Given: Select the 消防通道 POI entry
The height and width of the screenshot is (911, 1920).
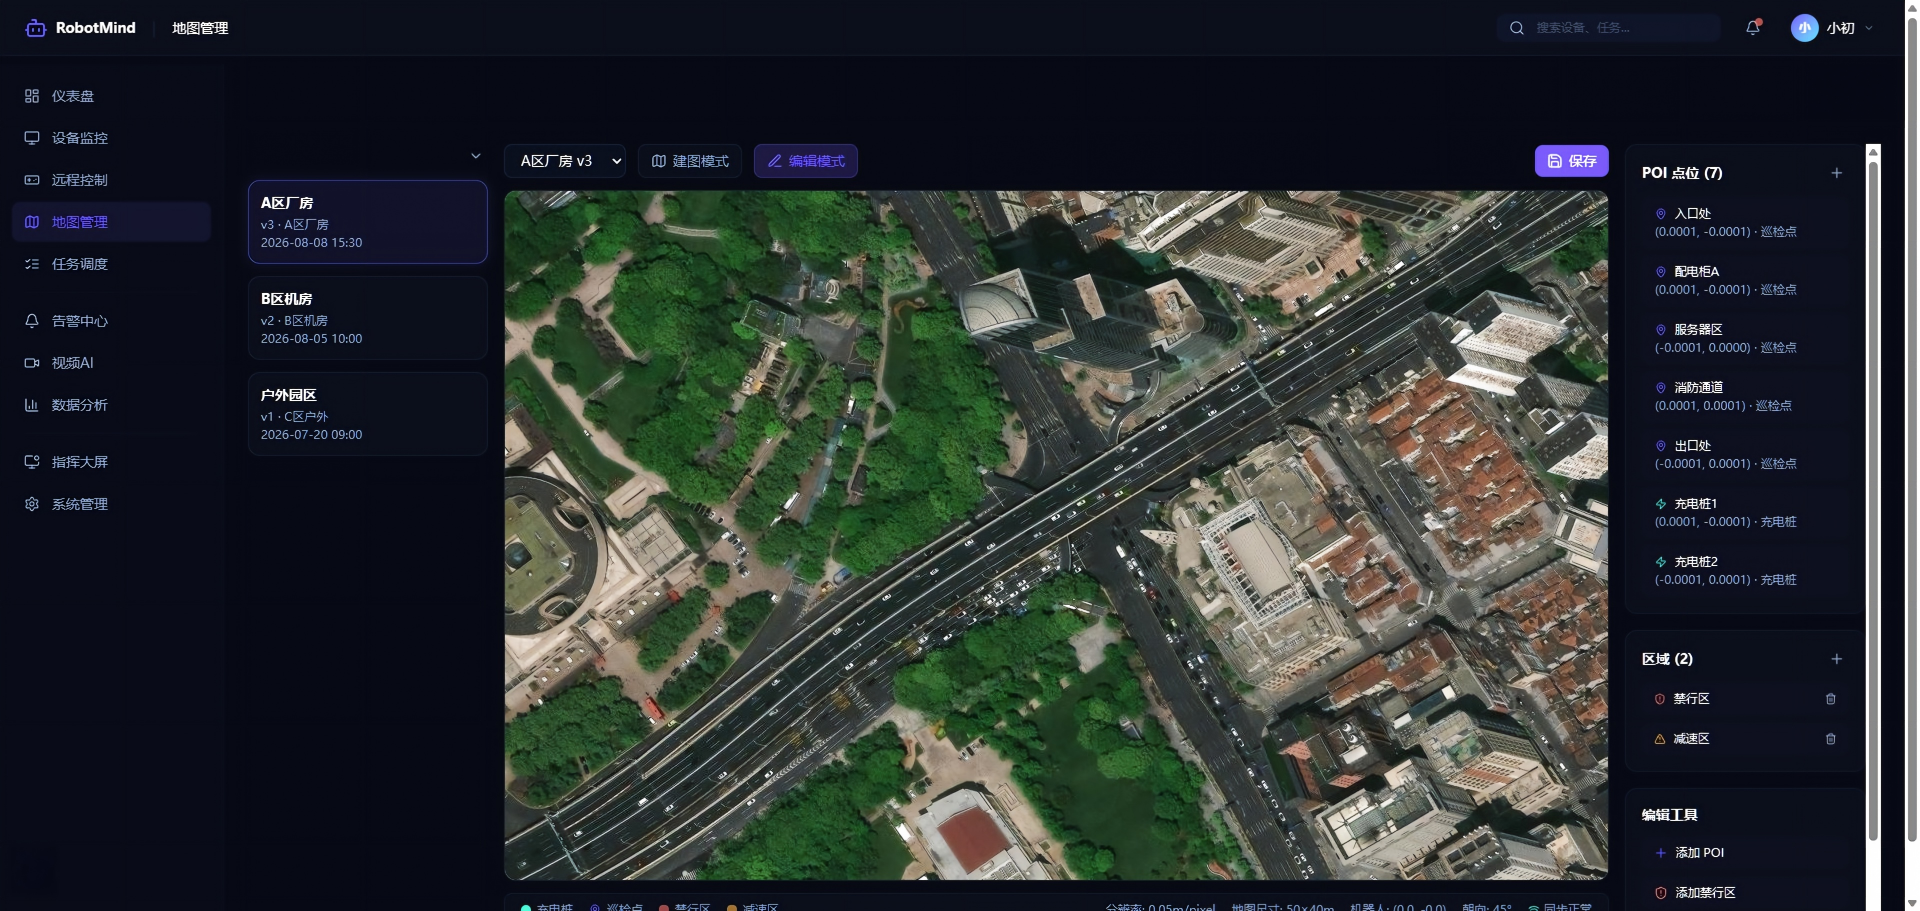Looking at the screenshot, I should [x=1745, y=396].
